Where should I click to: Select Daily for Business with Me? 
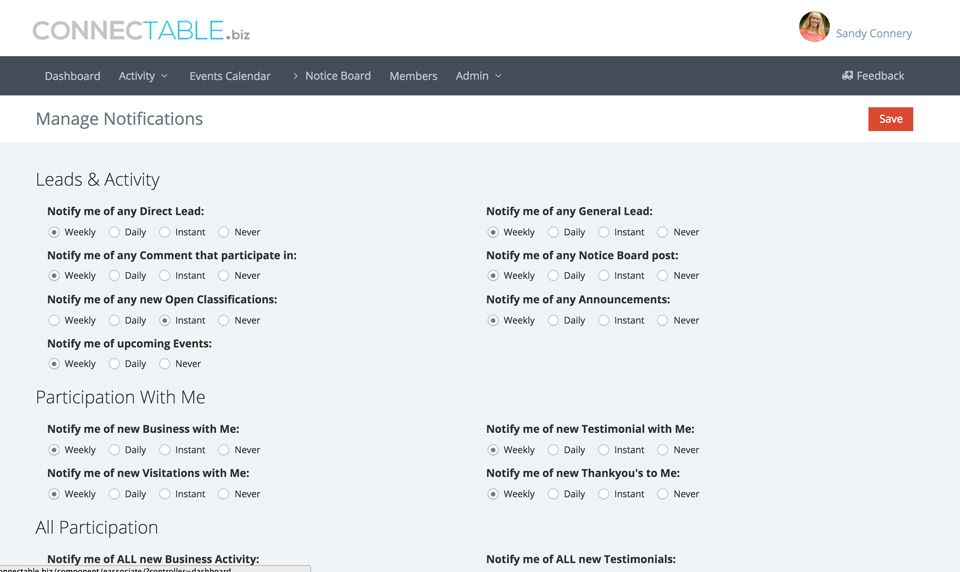click(x=114, y=450)
